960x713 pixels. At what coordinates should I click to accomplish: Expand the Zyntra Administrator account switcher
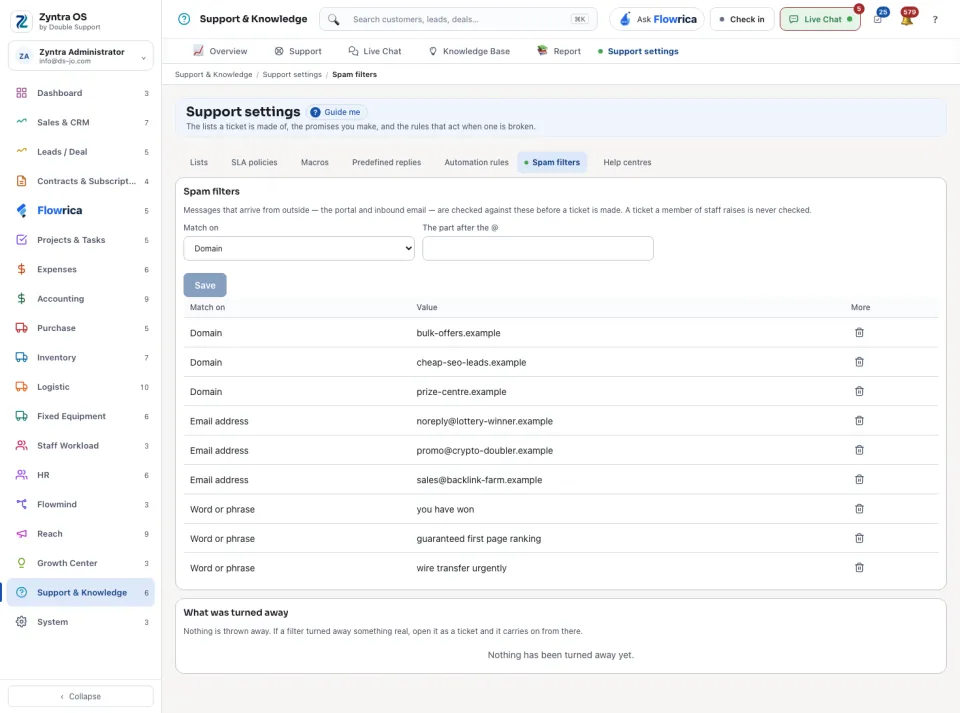(x=81, y=56)
